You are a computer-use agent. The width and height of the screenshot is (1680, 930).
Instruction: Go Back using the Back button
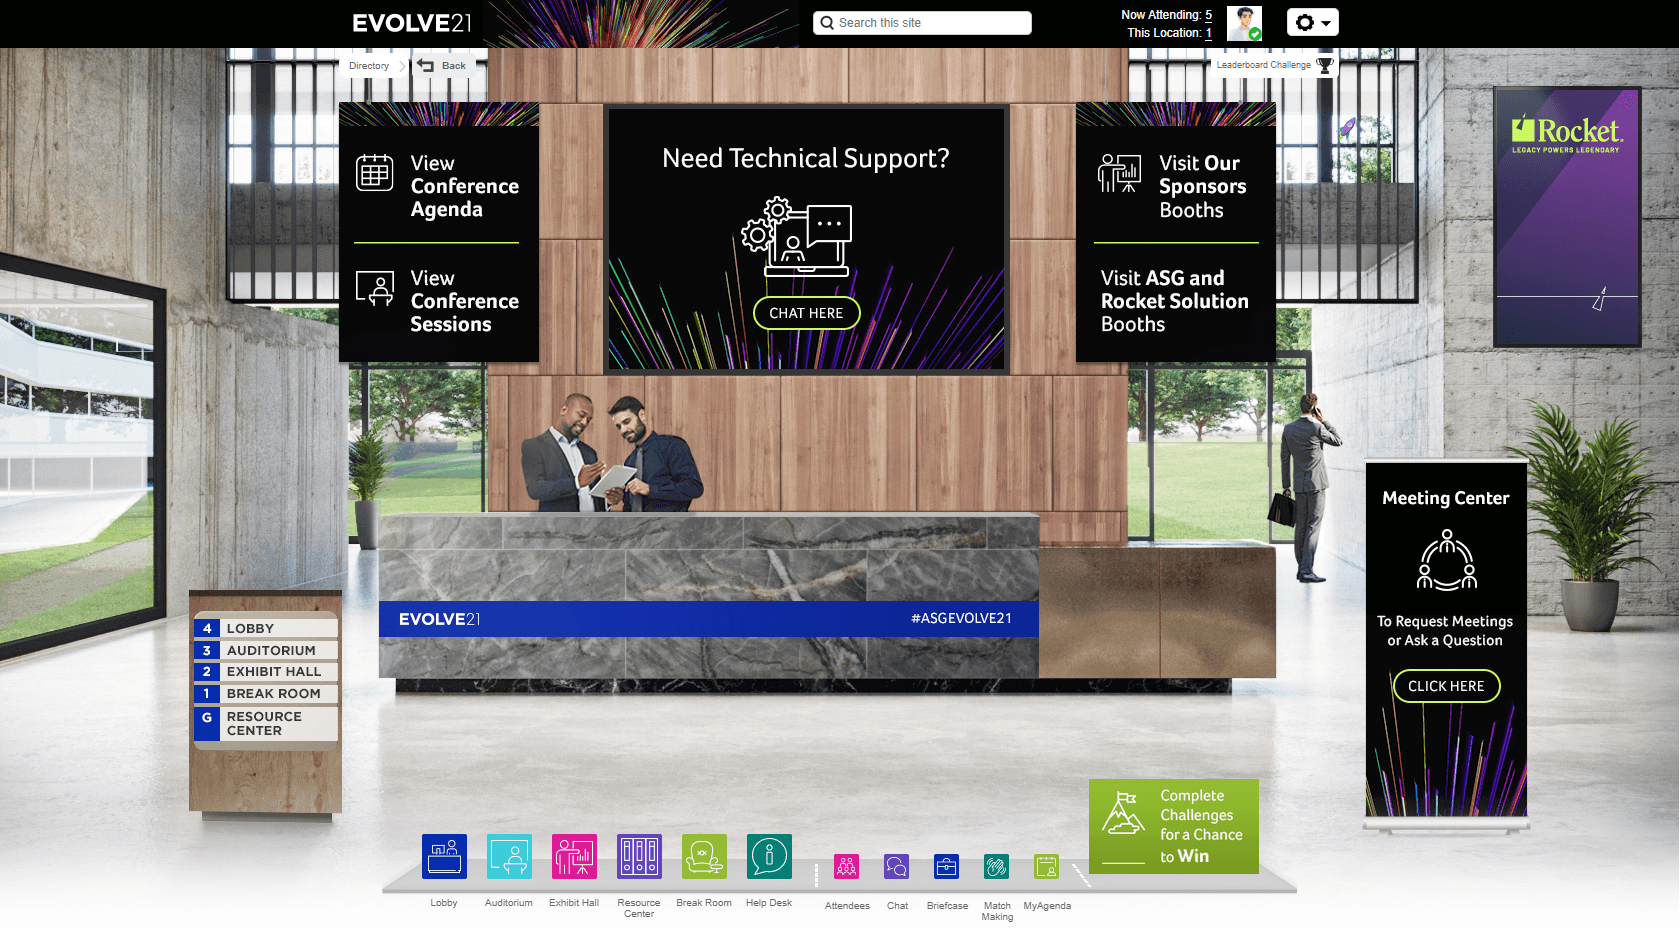[442, 66]
